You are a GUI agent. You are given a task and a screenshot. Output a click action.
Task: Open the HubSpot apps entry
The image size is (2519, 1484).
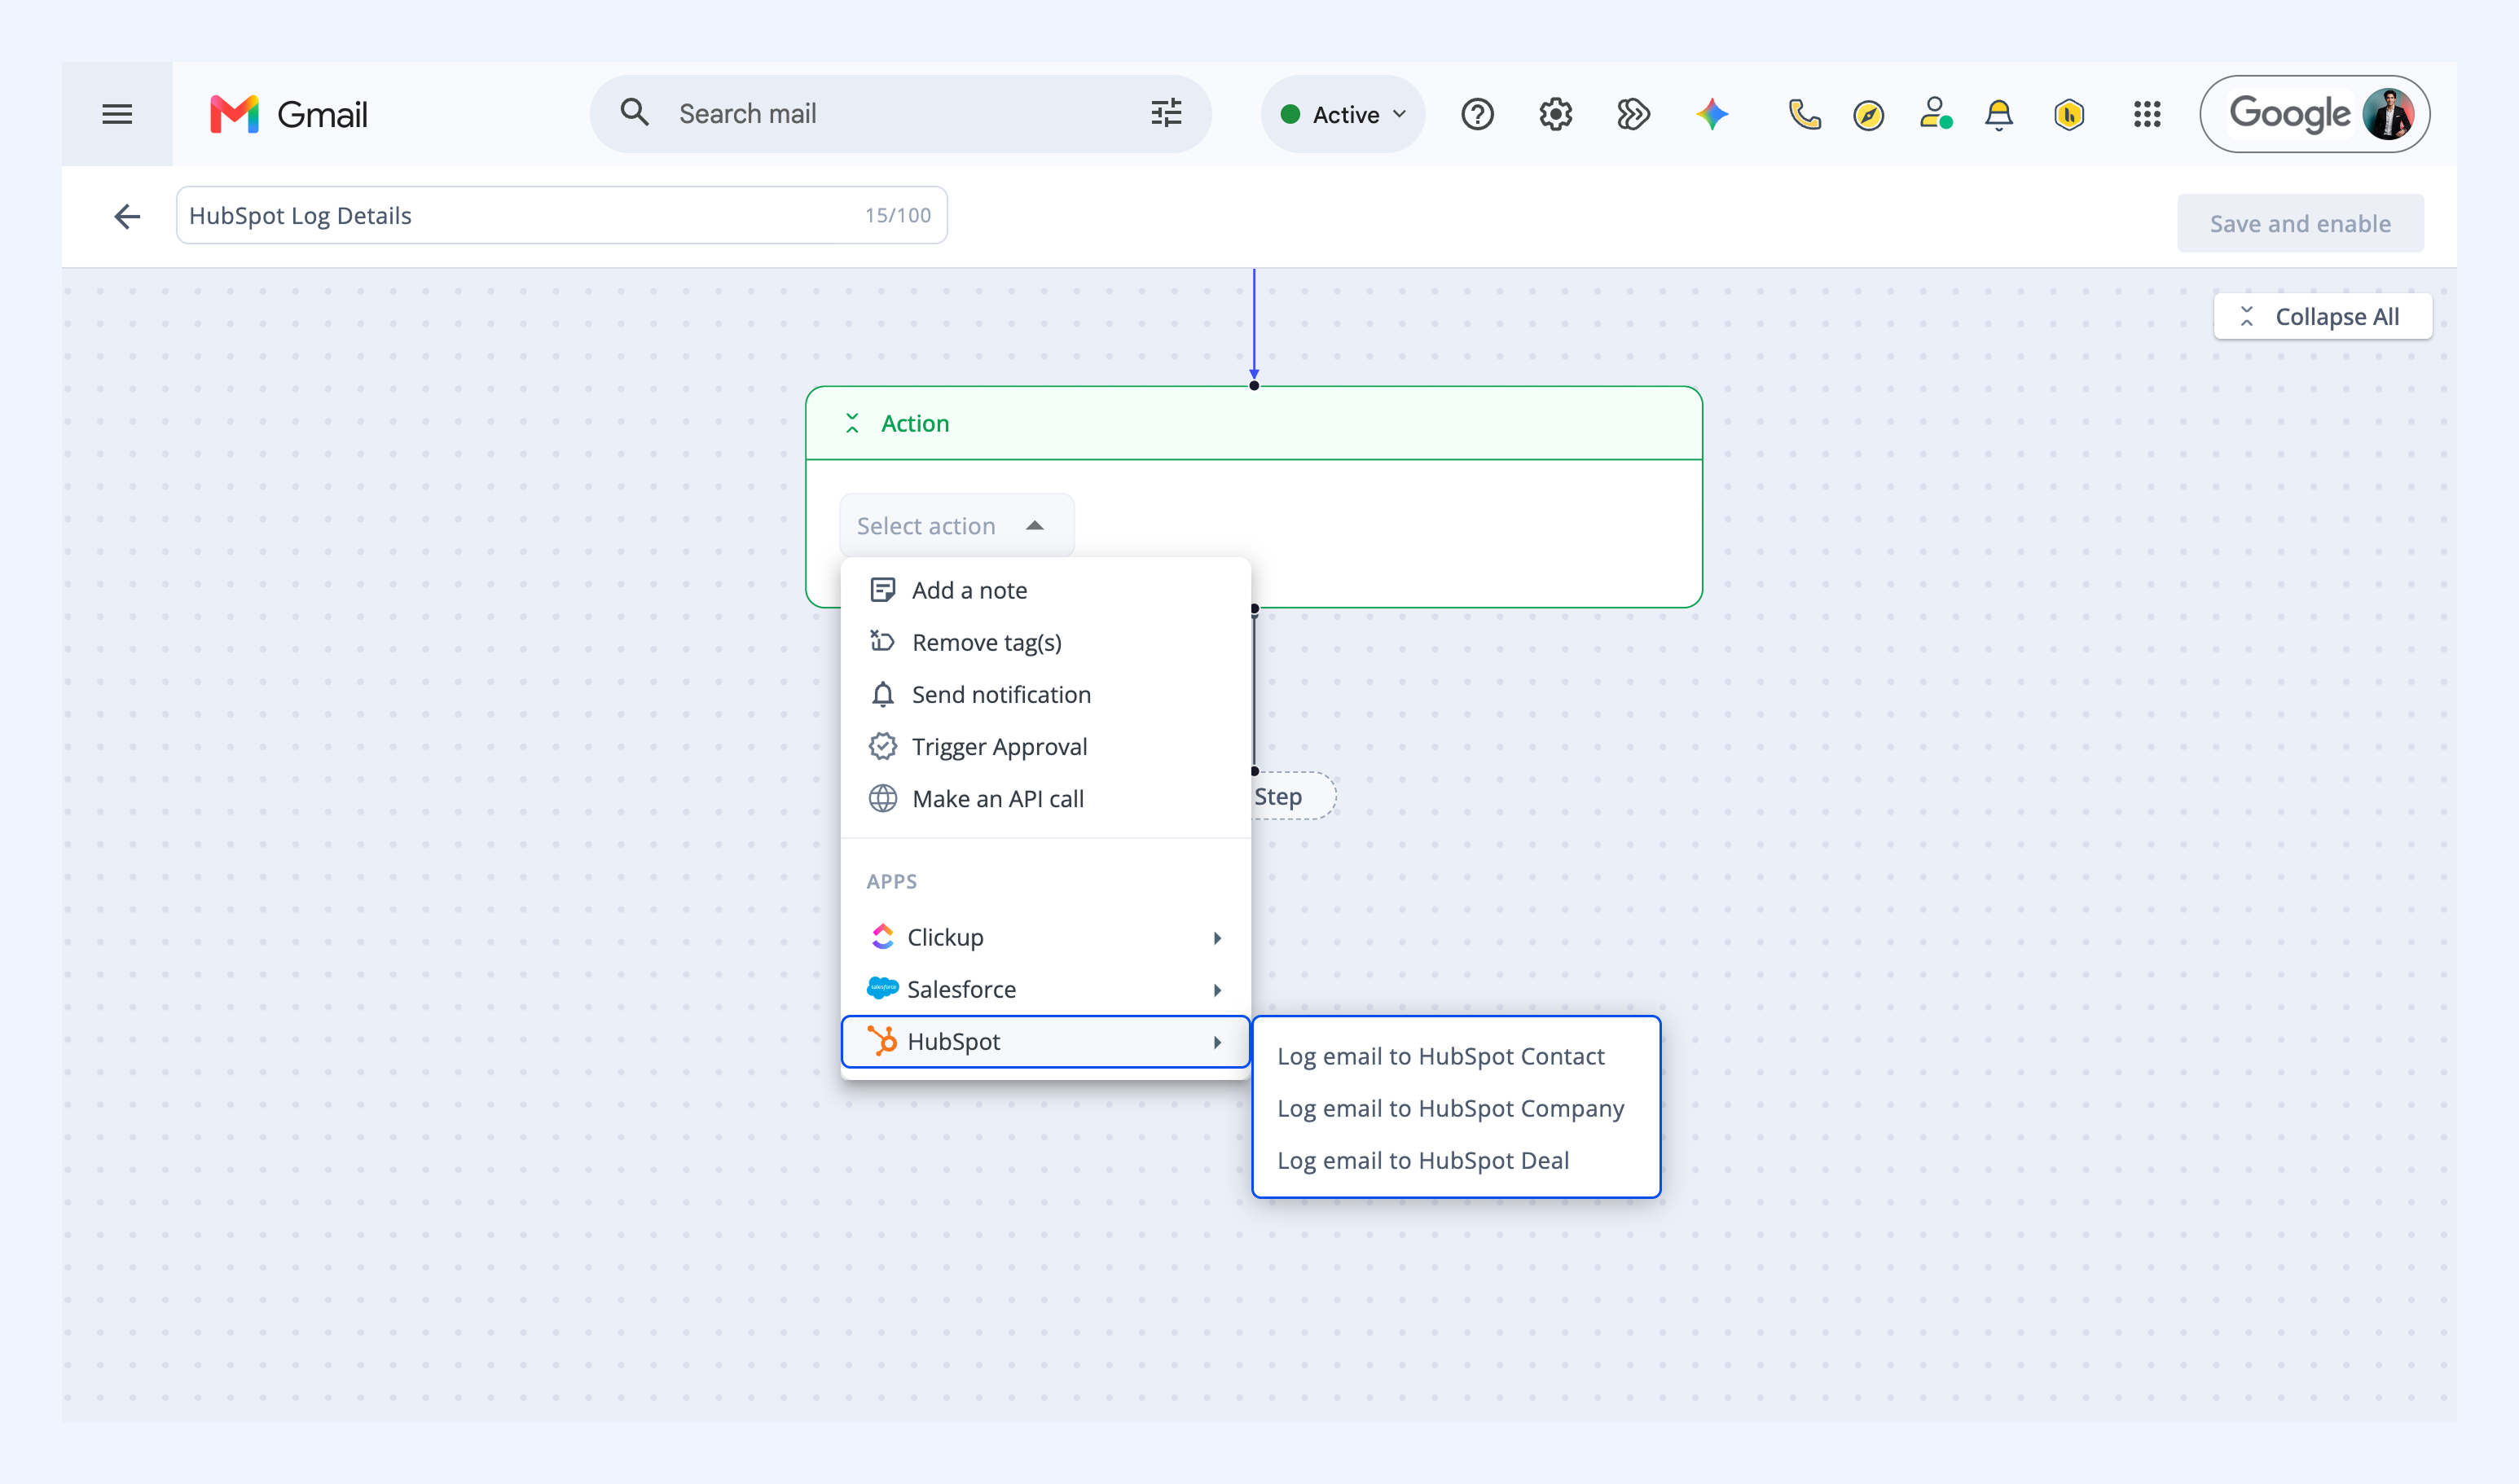pyautogui.click(x=1046, y=1041)
